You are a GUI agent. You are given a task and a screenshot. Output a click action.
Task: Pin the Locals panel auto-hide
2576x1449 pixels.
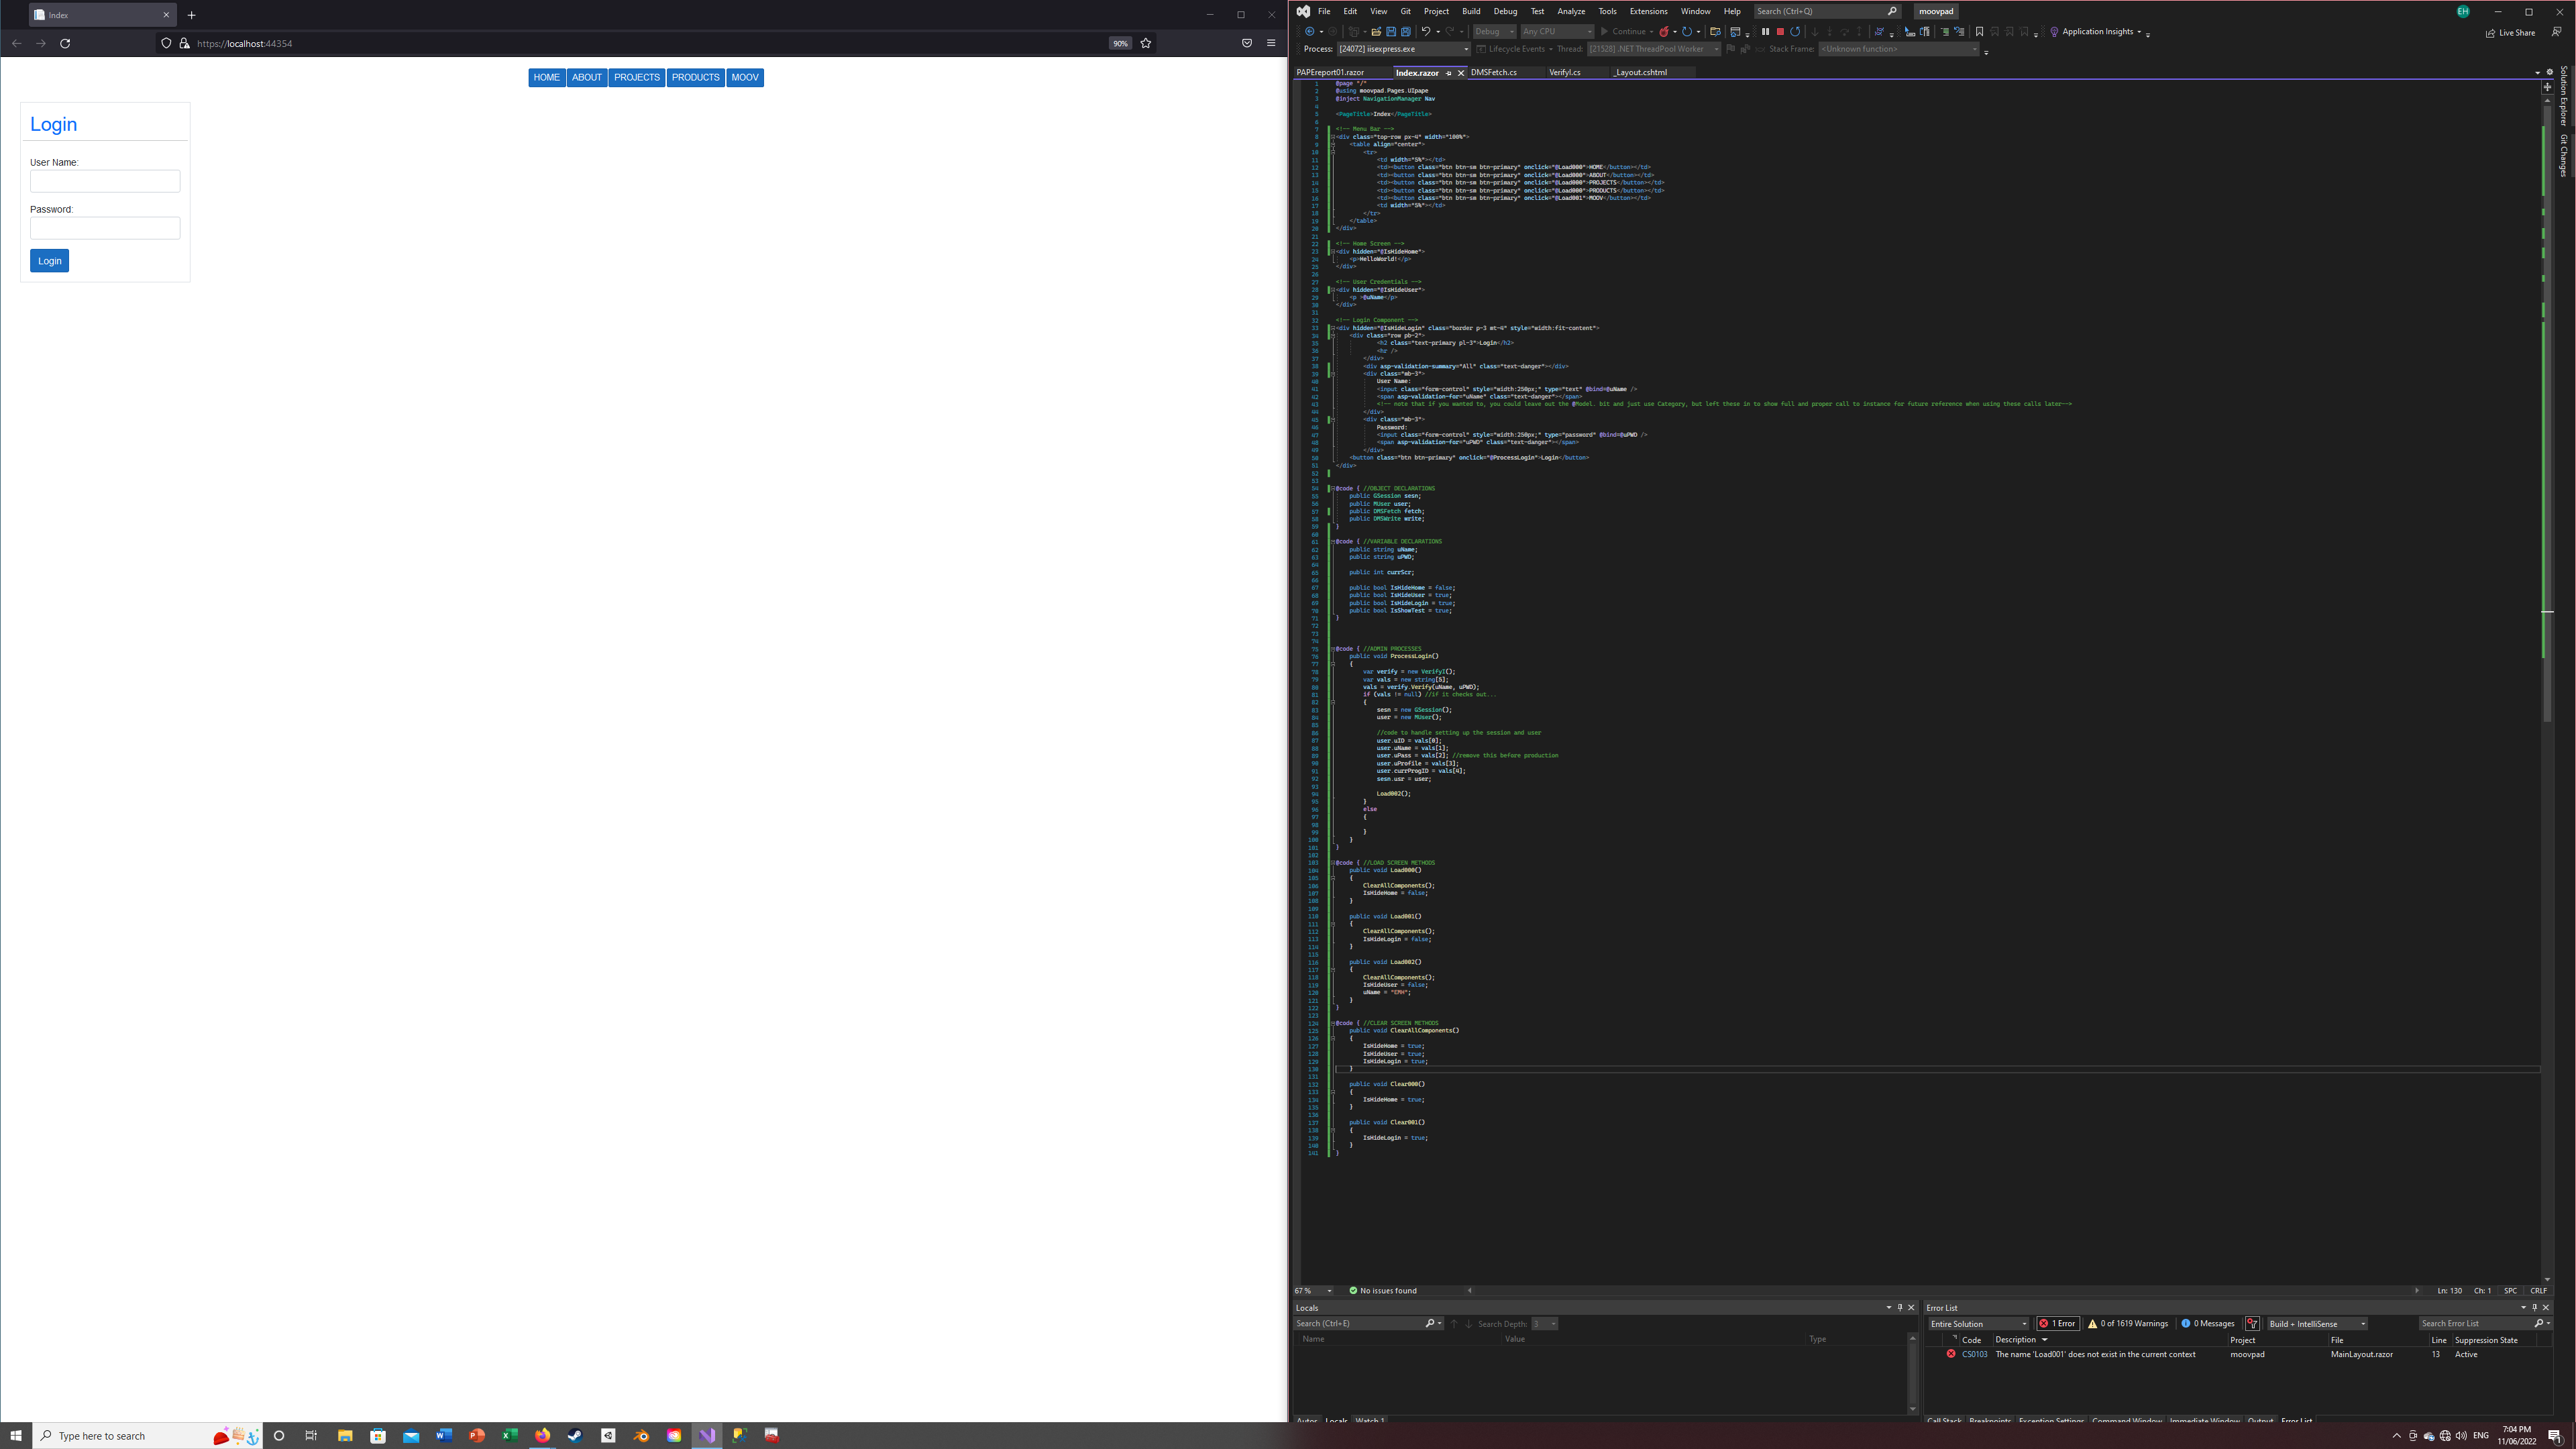pos(1900,1307)
